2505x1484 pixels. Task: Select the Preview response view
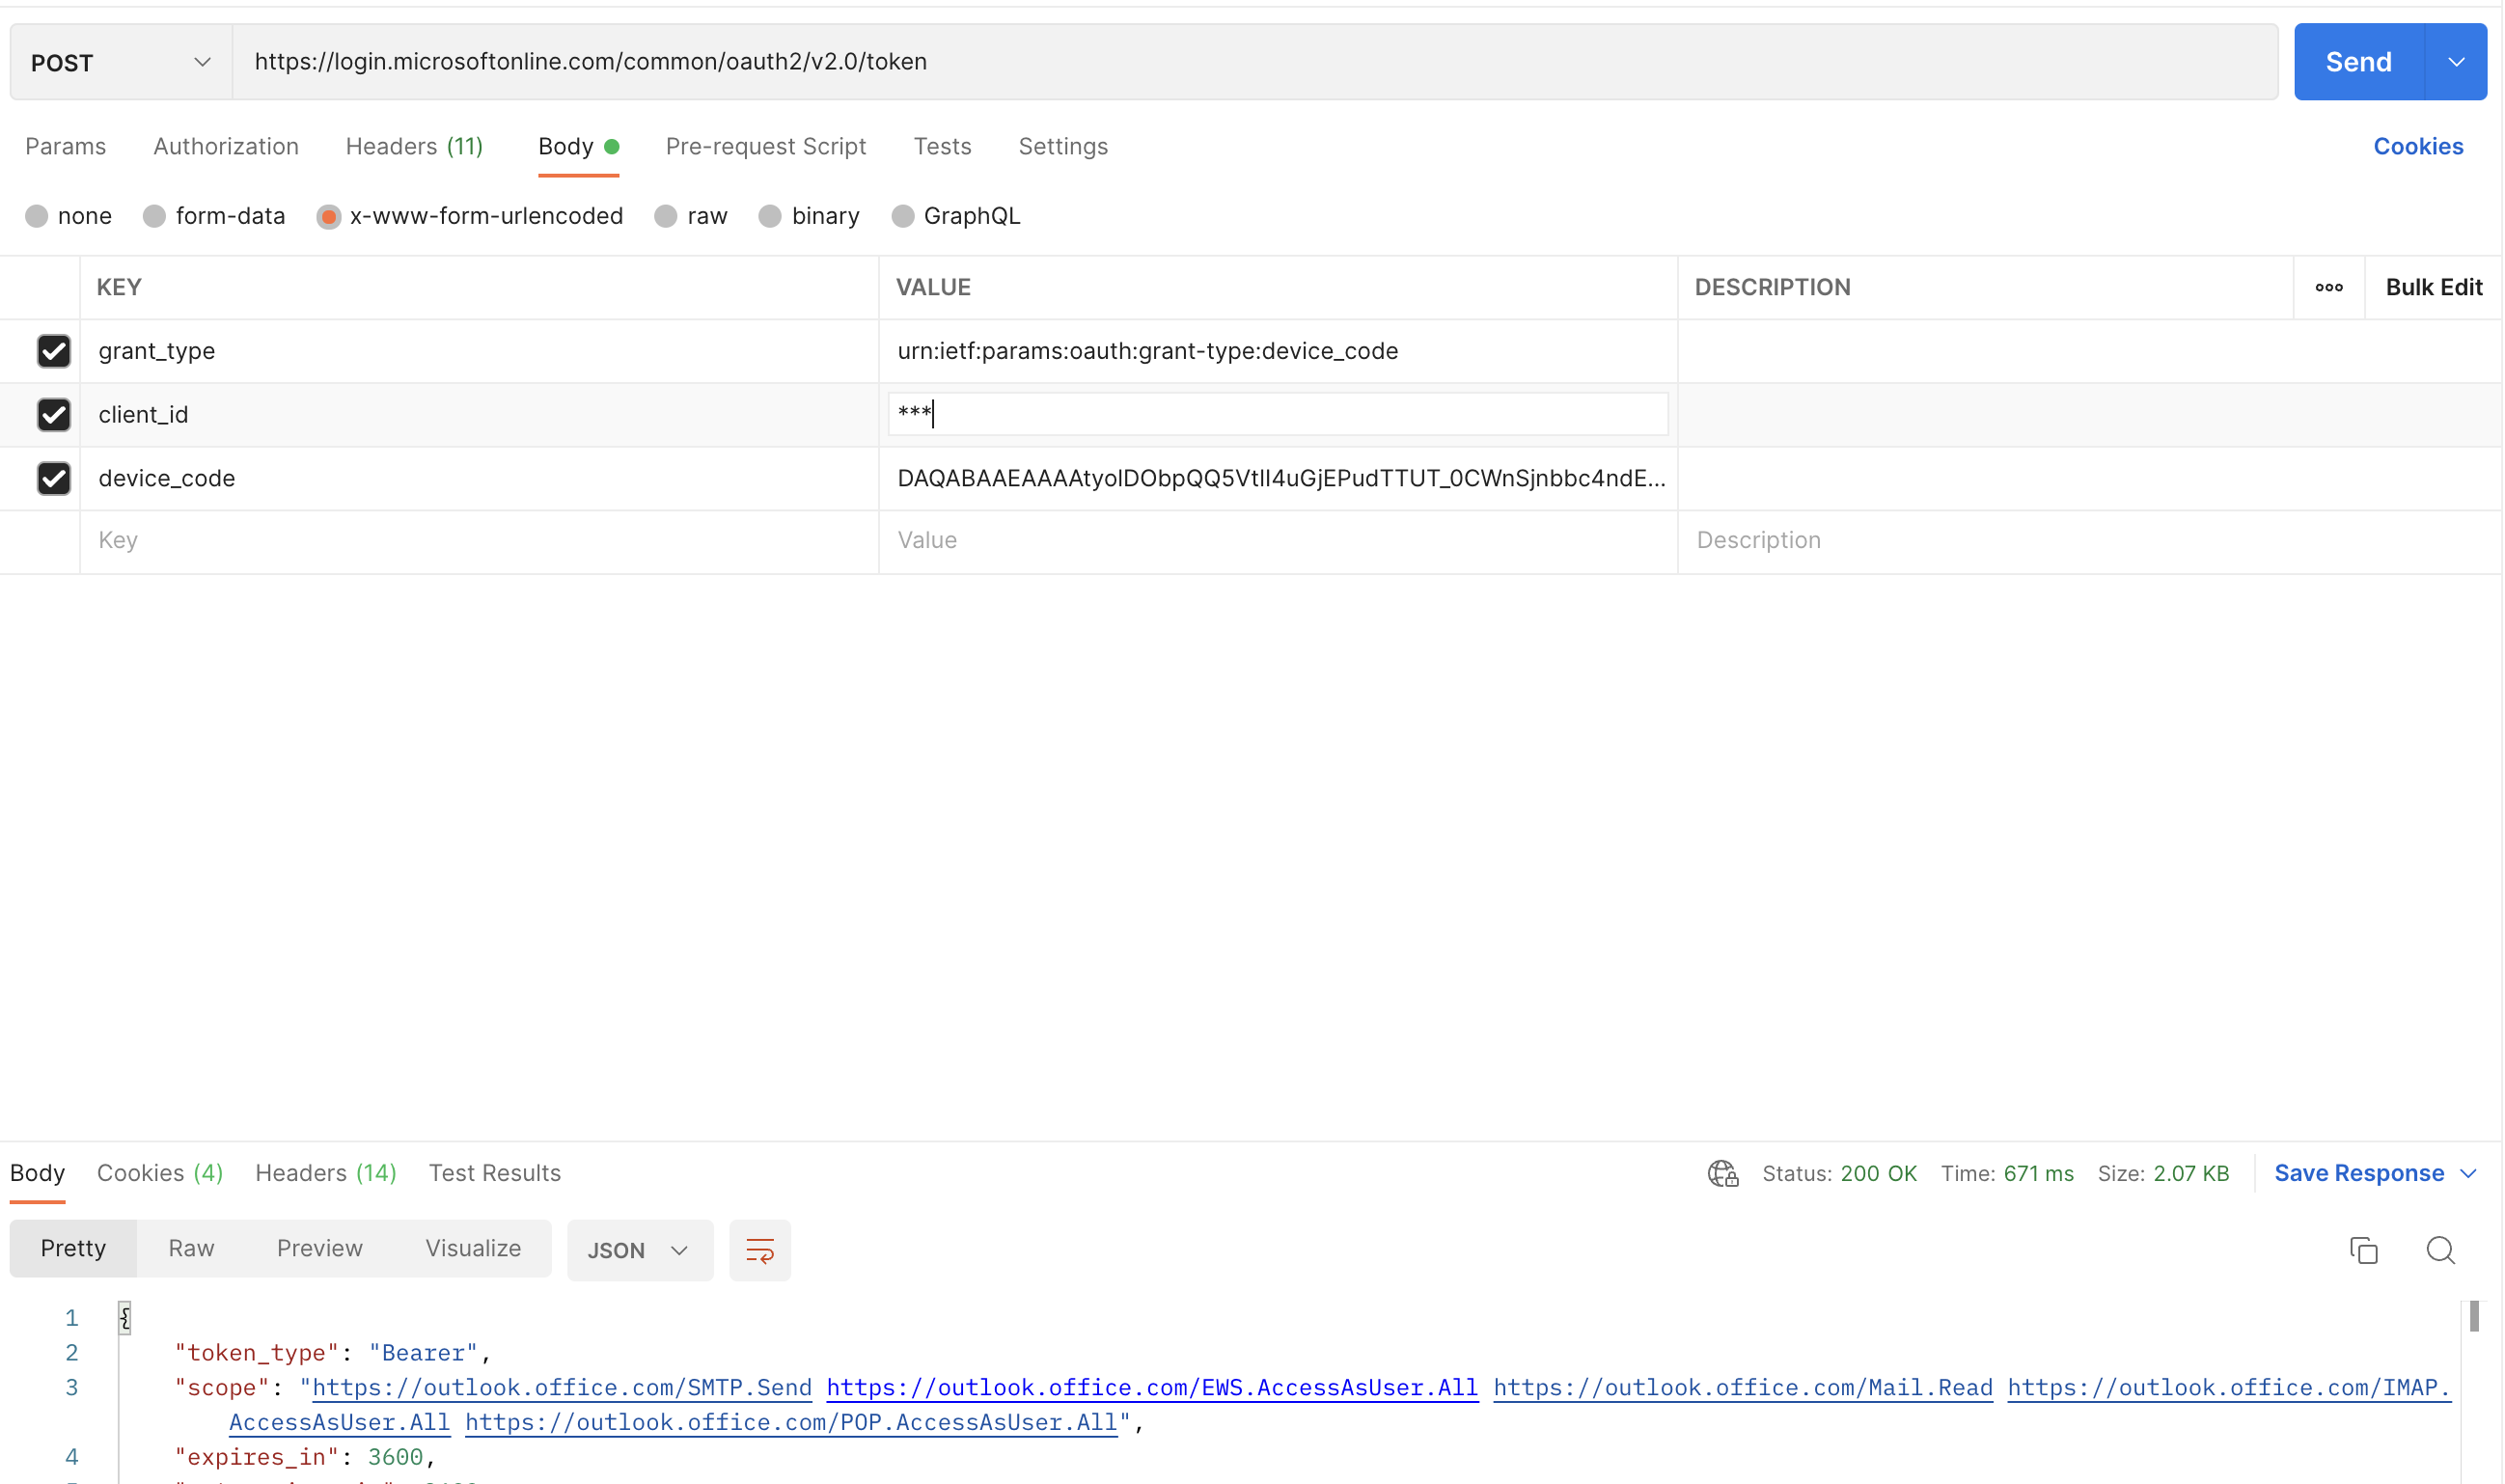(x=320, y=1249)
